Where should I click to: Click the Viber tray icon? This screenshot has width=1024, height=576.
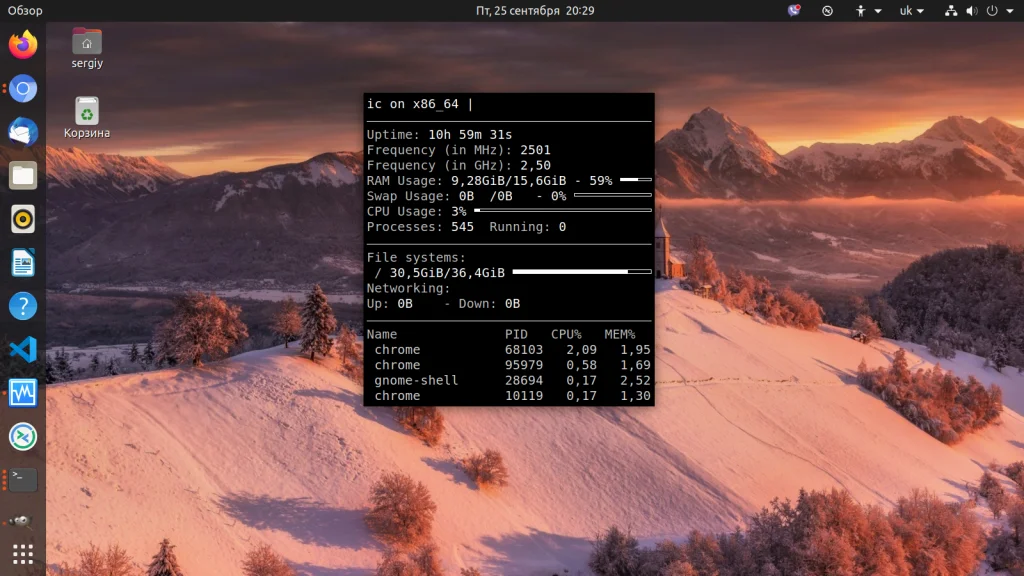(794, 11)
